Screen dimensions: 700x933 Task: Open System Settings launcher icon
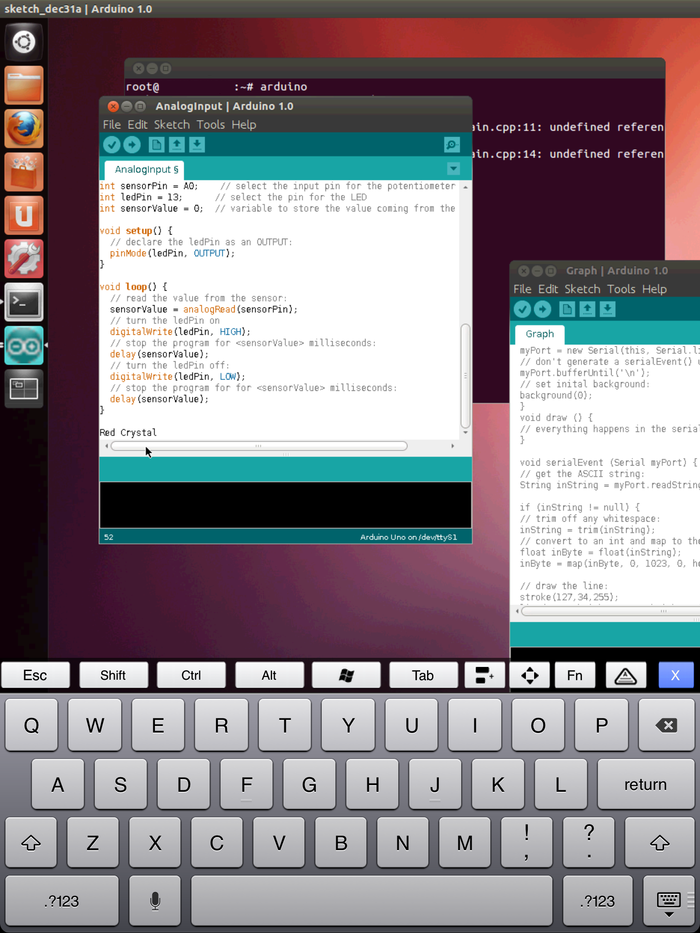(x=24, y=259)
